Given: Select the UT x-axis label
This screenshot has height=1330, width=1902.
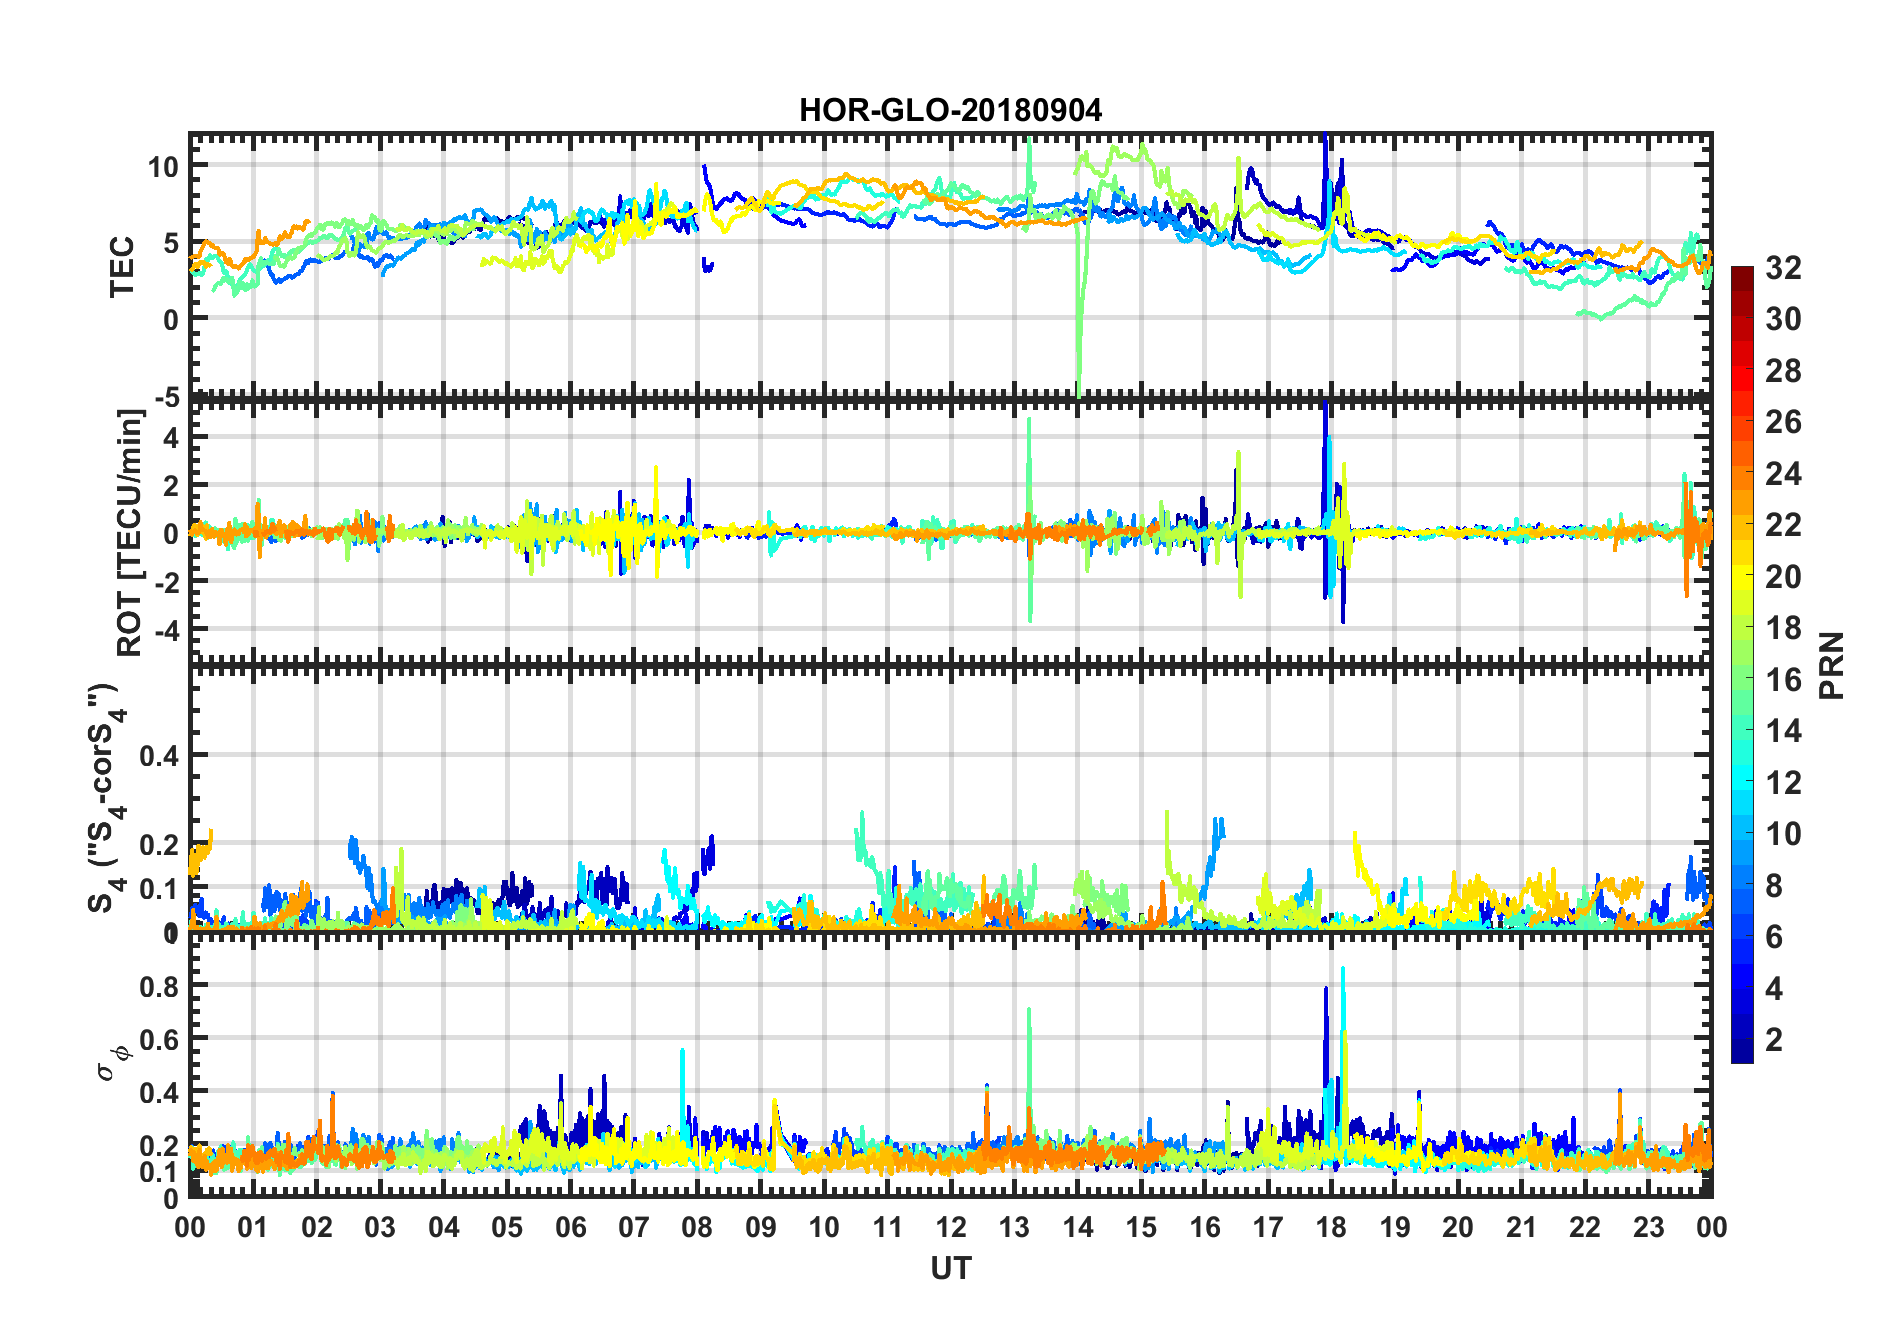Looking at the screenshot, I should (x=951, y=1268).
